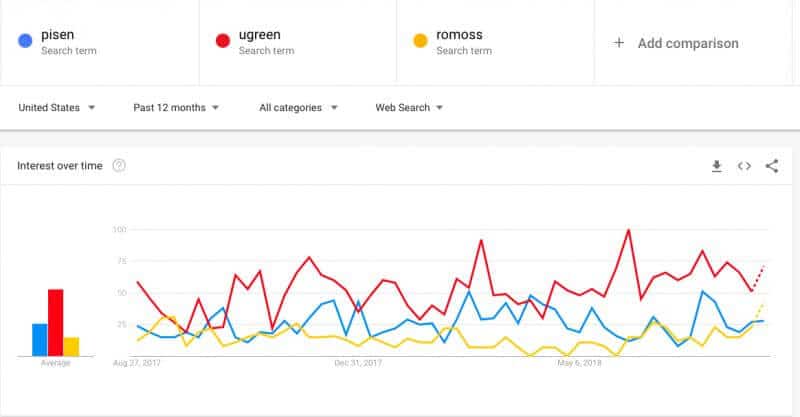Viewport: 800px width, 417px height.
Task: Share the interest over time chart
Action: click(x=772, y=166)
